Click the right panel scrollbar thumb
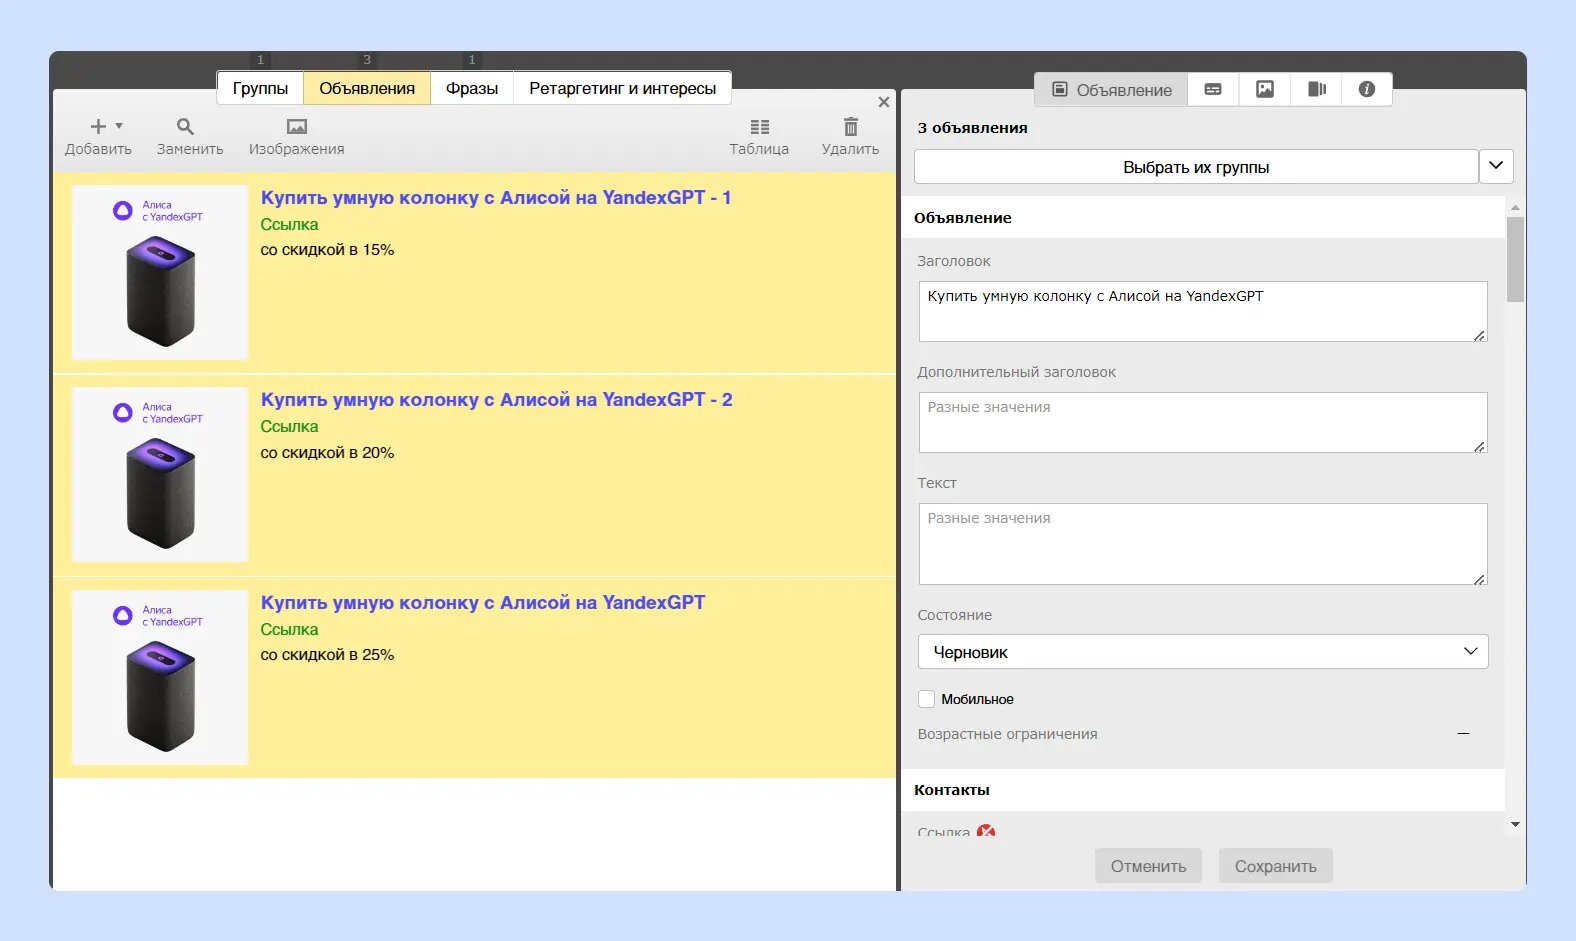Viewport: 1576px width, 941px height. coord(1515,259)
